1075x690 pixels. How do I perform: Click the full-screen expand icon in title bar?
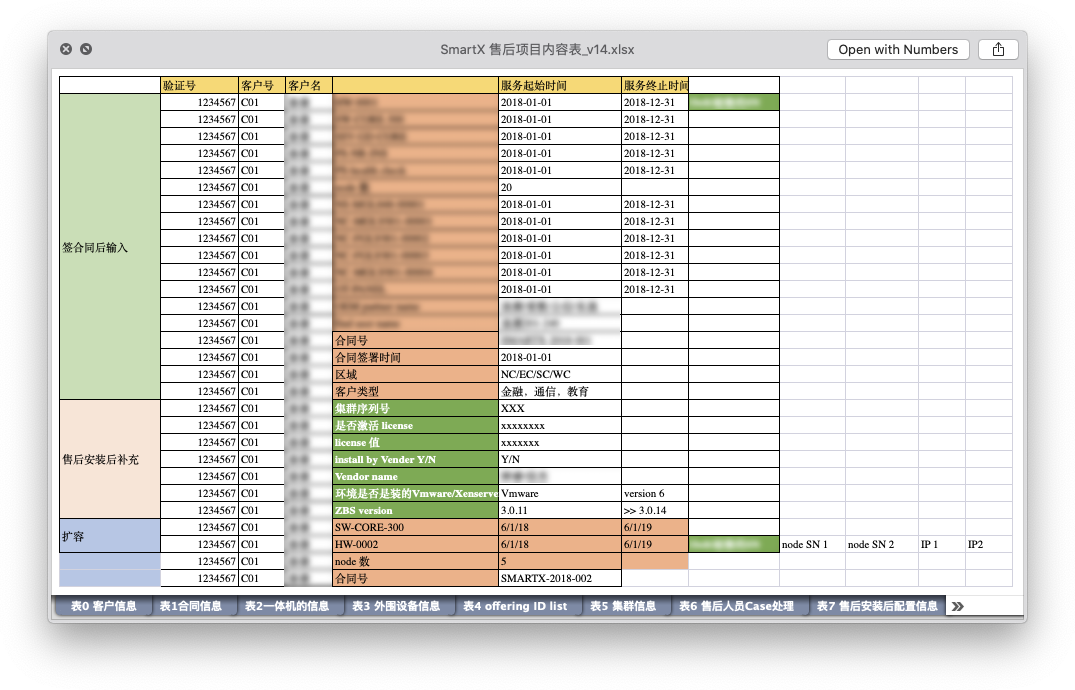(86, 49)
